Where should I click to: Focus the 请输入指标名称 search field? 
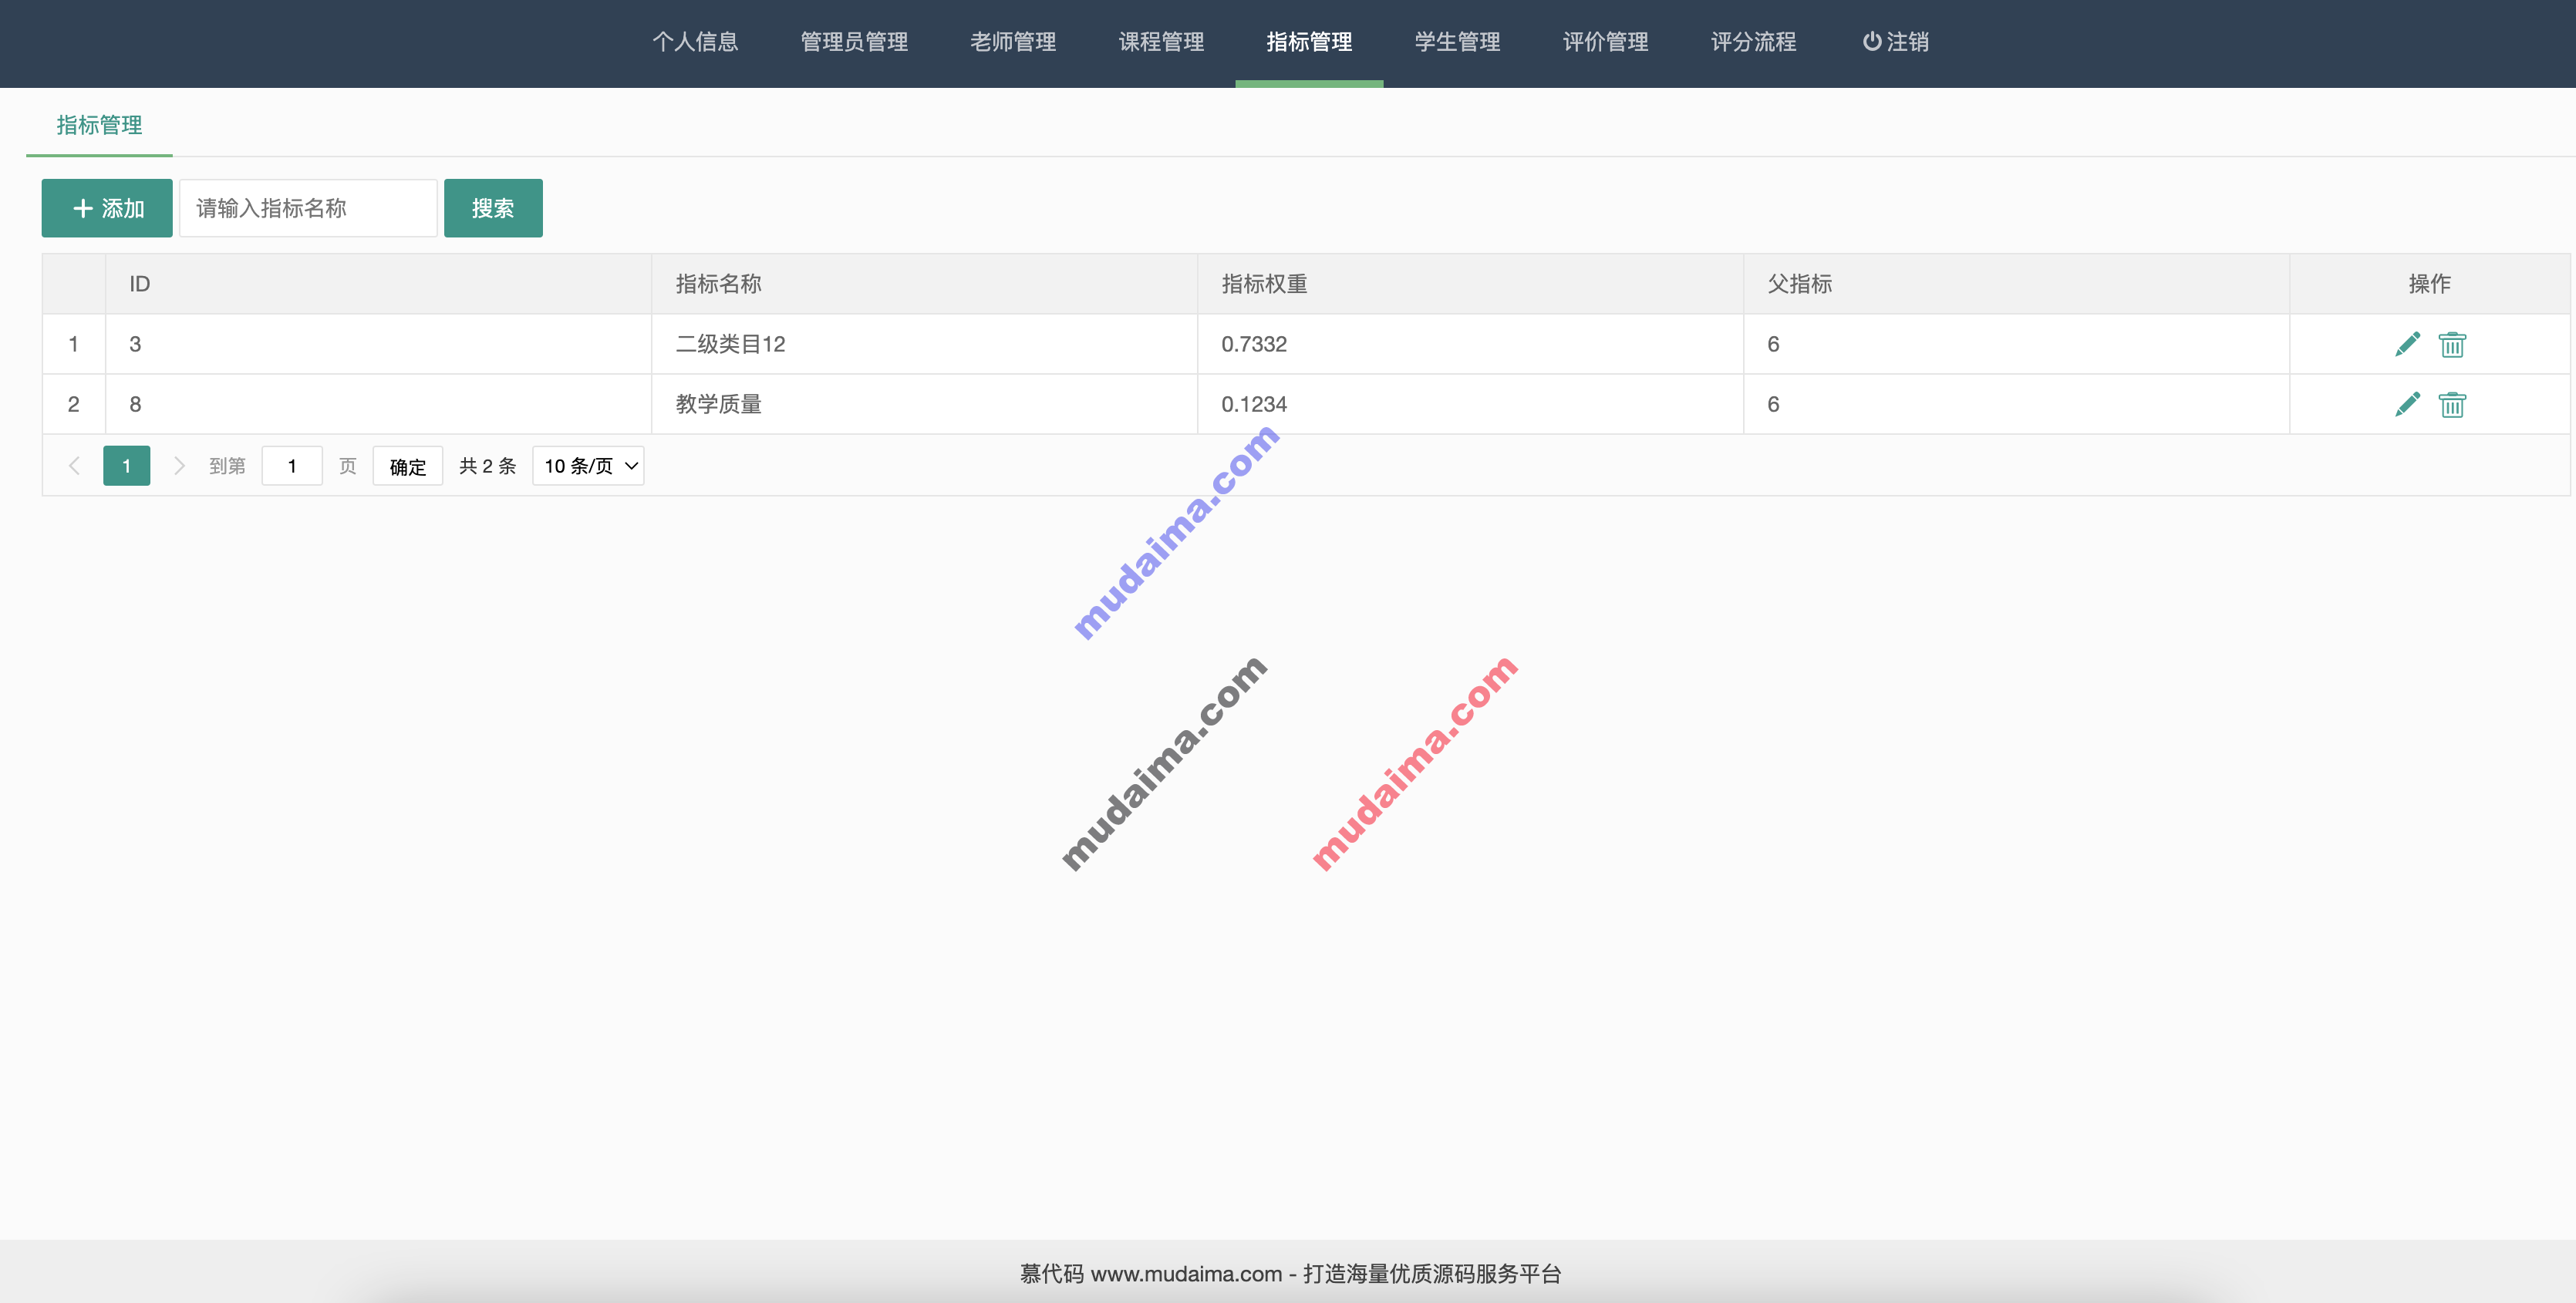coord(308,208)
